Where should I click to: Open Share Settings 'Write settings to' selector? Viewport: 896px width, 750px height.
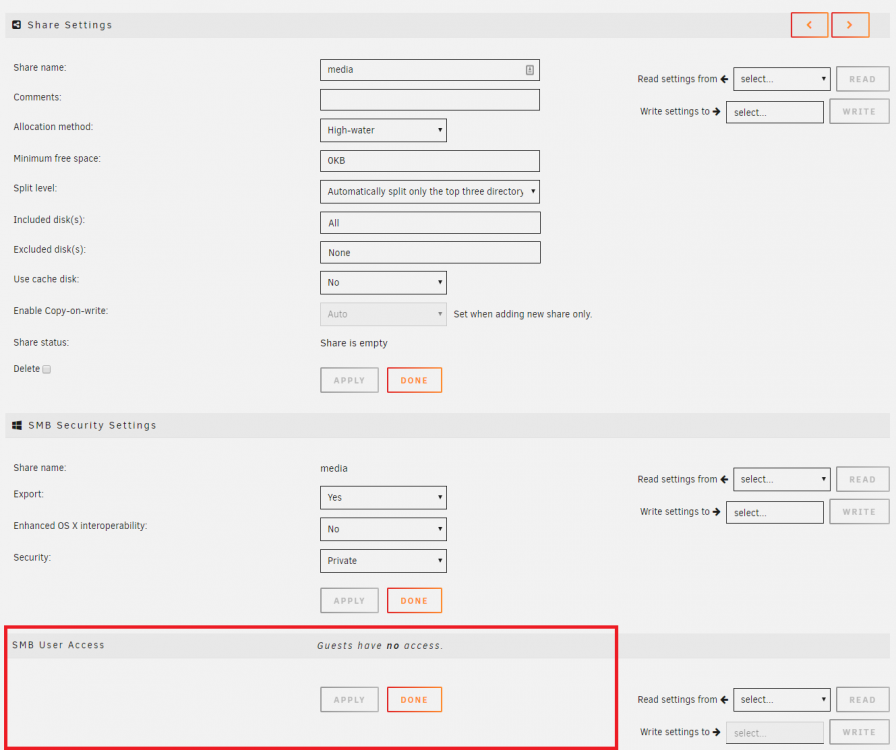[x=774, y=112]
